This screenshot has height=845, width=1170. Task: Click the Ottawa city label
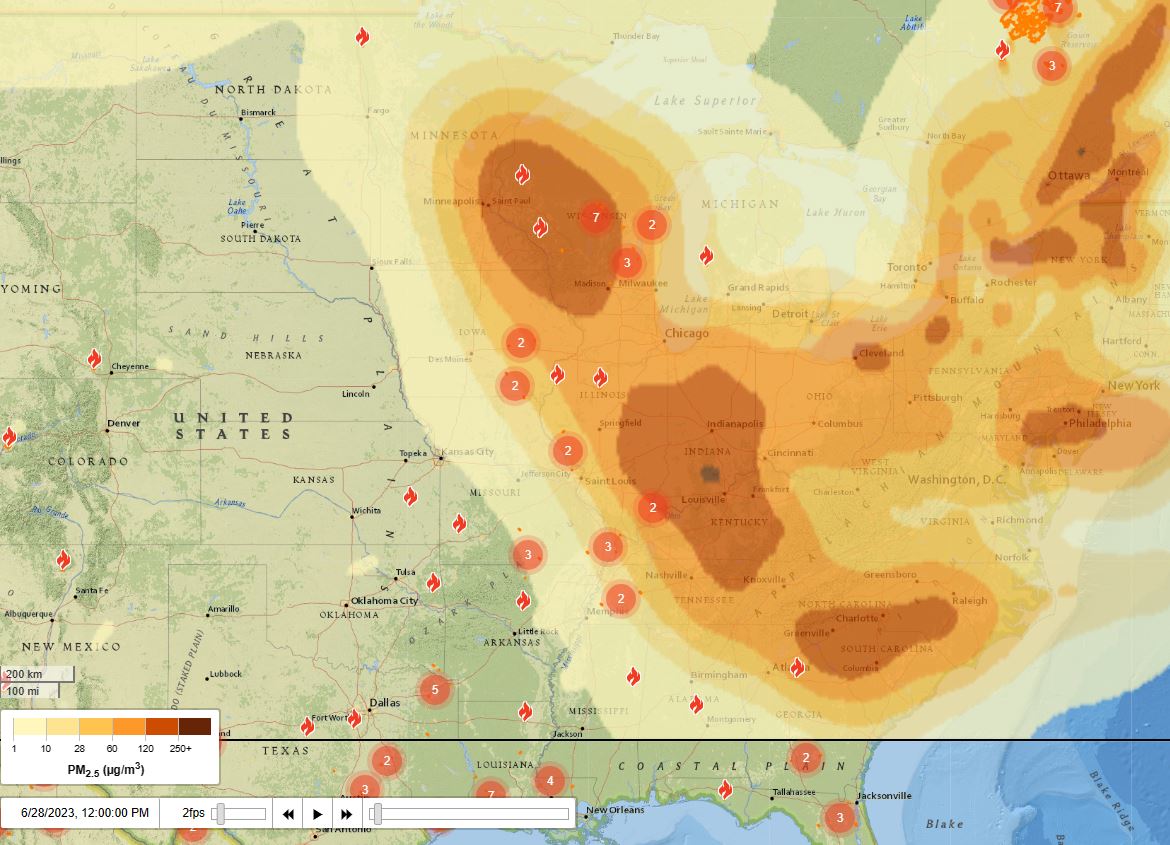click(x=1069, y=175)
